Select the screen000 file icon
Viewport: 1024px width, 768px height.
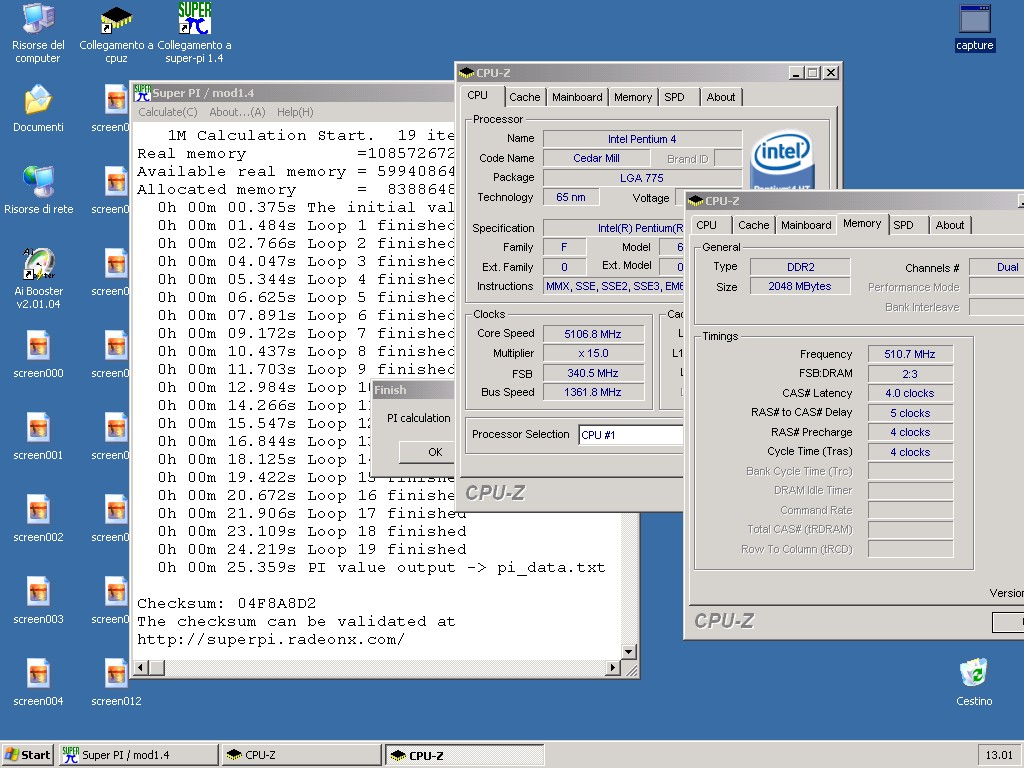pyautogui.click(x=39, y=355)
